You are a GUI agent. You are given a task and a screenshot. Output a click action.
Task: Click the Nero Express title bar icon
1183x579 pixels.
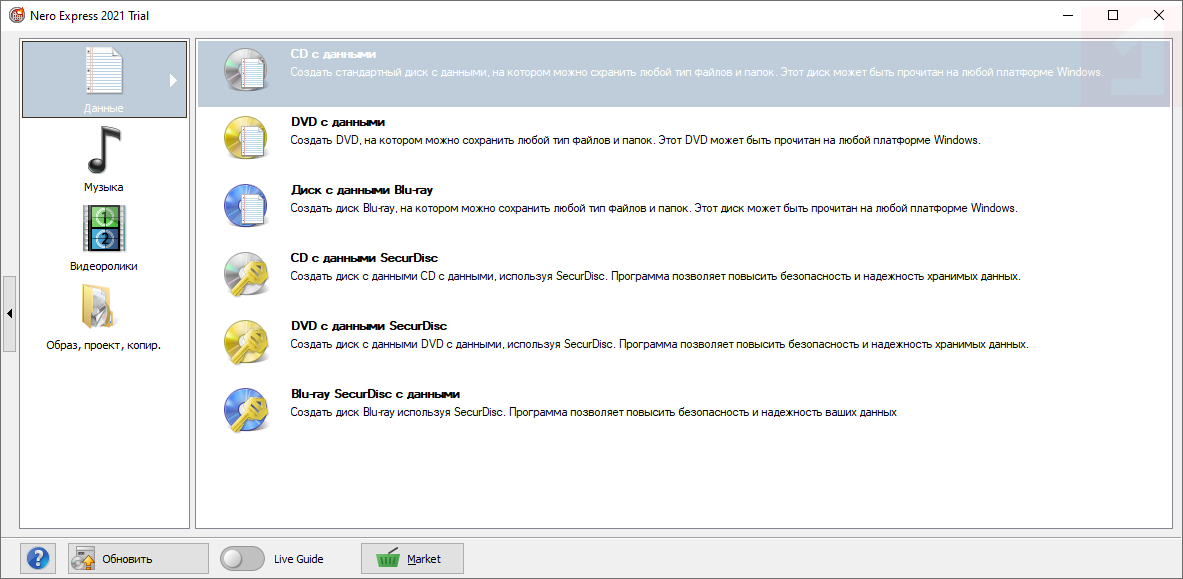pyautogui.click(x=15, y=15)
